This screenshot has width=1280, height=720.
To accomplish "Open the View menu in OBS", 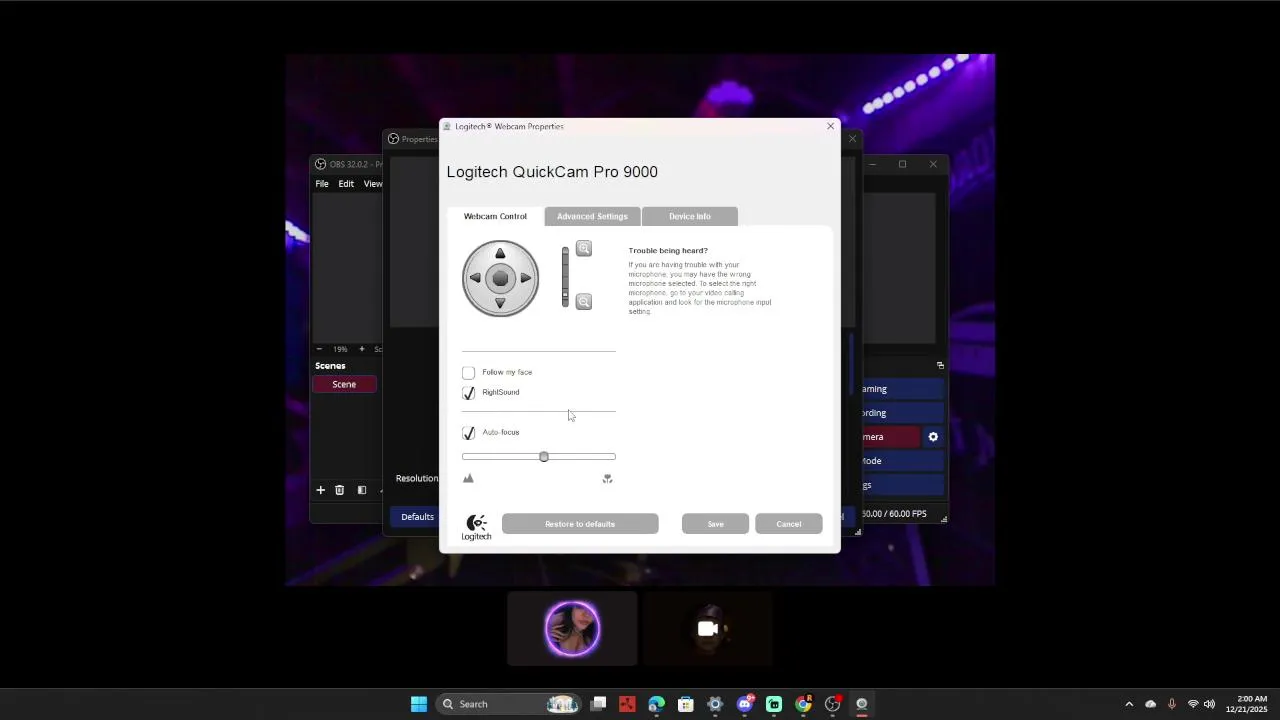I will pos(373,184).
